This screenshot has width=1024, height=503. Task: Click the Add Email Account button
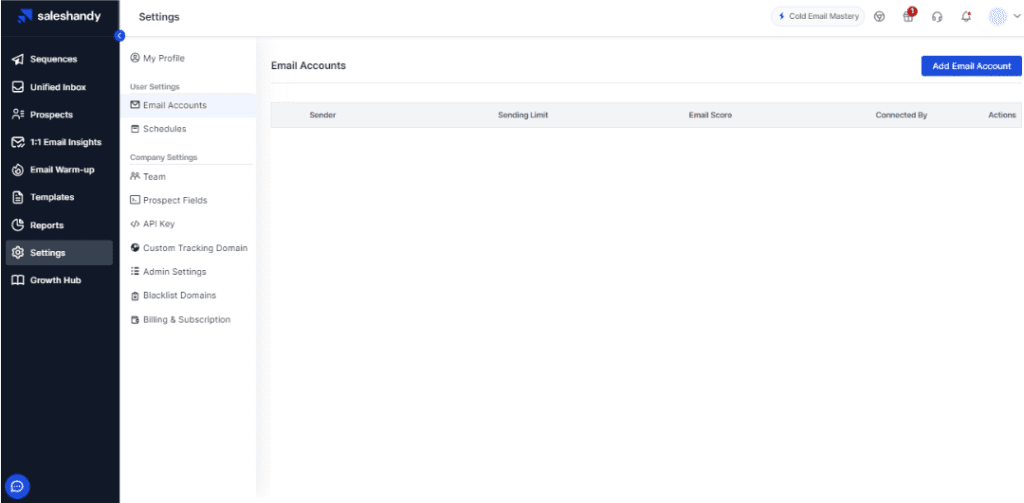click(x=971, y=66)
